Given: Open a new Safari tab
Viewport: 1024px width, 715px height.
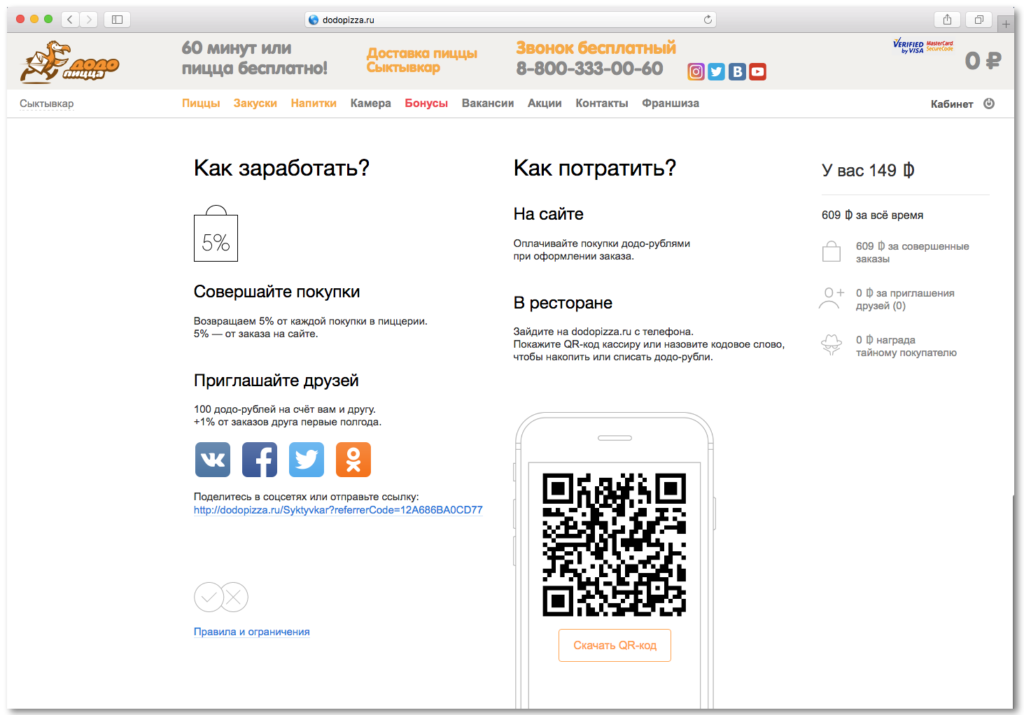Looking at the screenshot, I should [1006, 24].
